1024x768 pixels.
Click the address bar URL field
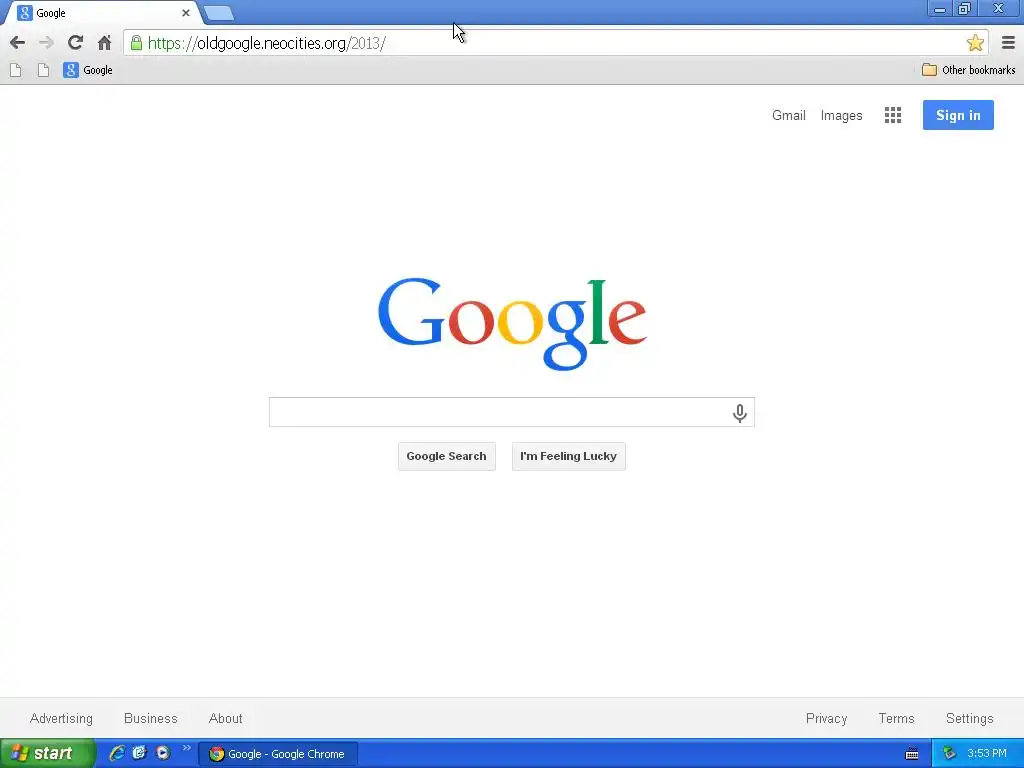click(555, 43)
